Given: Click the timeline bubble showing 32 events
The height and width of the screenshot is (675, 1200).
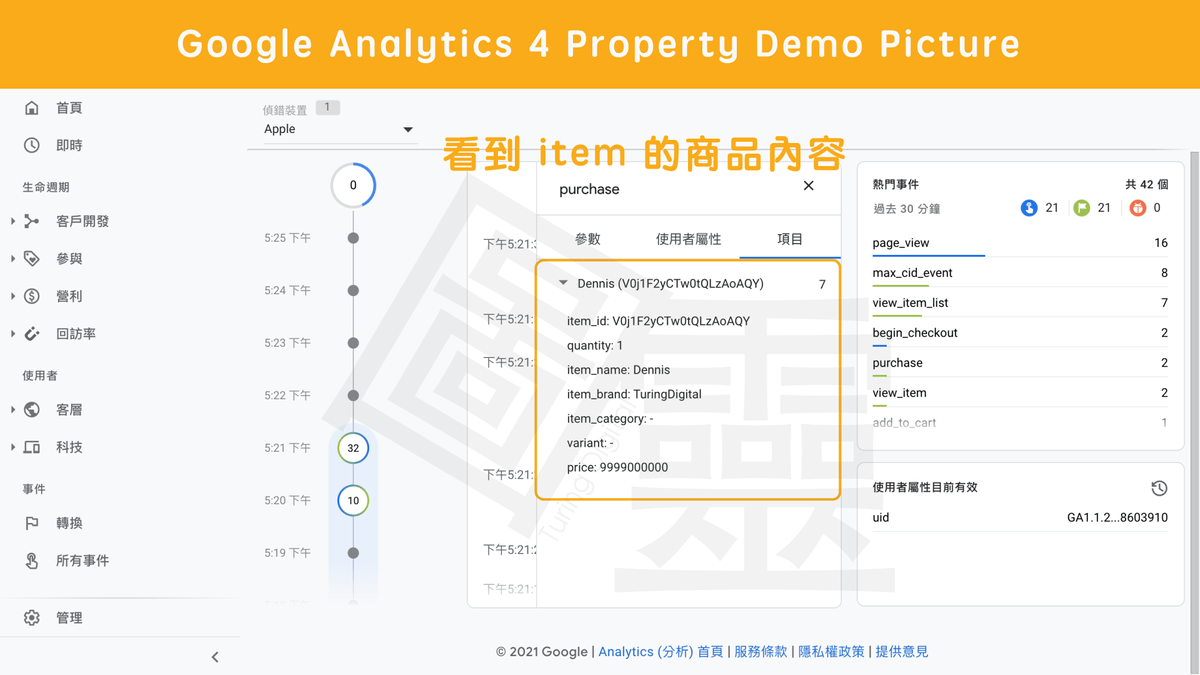Looking at the screenshot, I should [x=353, y=448].
